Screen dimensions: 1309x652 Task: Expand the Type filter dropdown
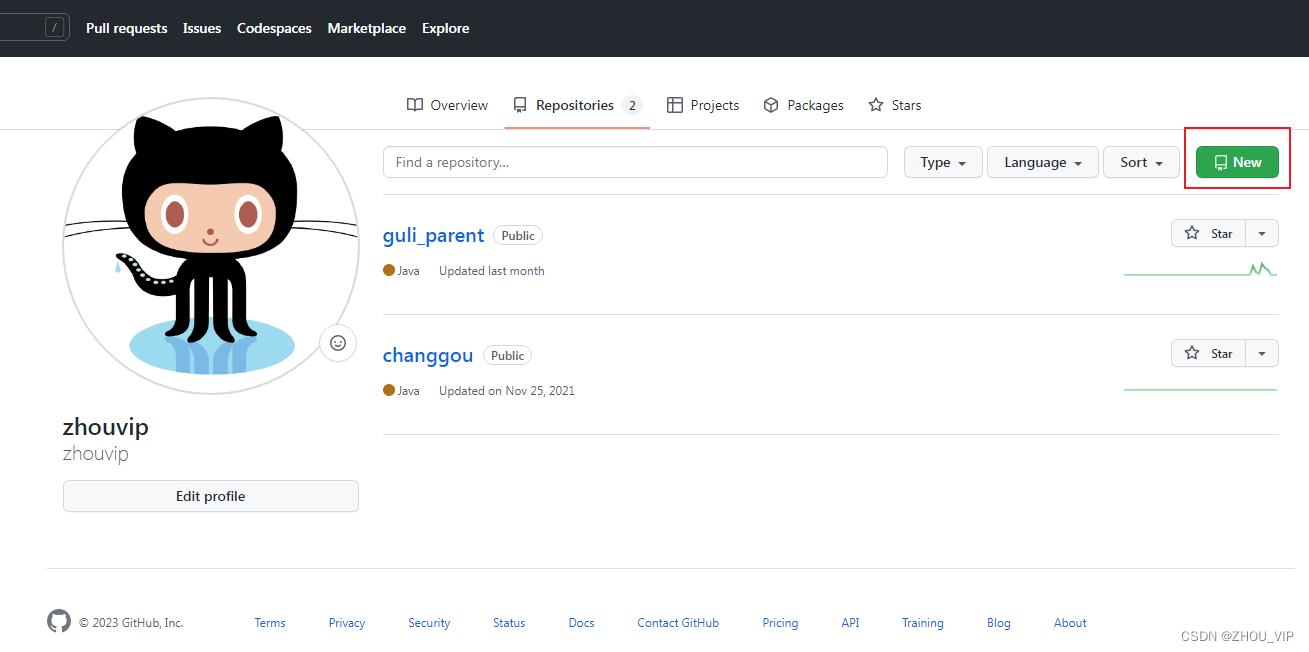(x=943, y=162)
